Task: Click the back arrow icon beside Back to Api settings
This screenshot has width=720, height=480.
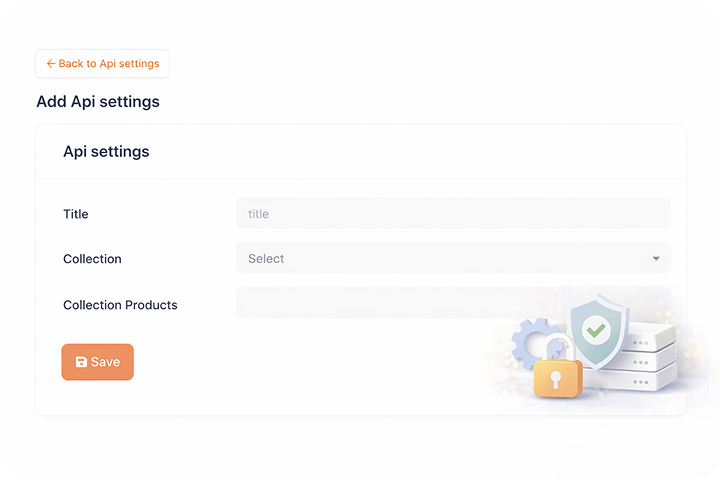Action: (51, 64)
